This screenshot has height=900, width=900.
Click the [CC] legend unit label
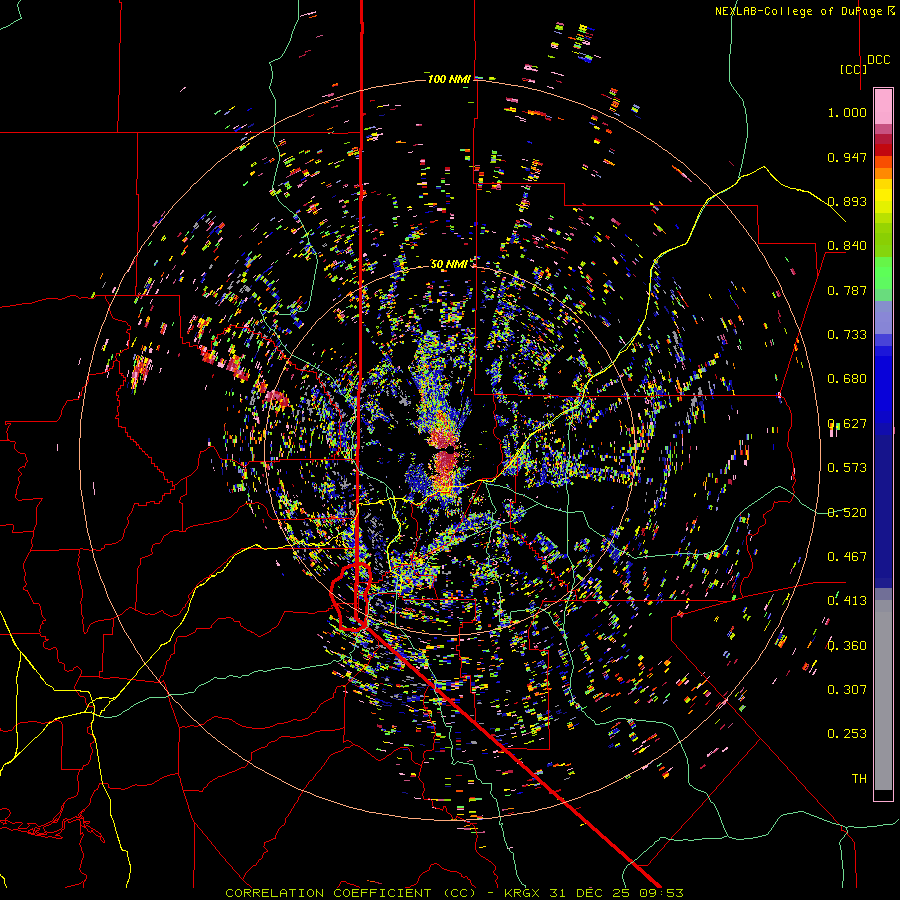(853, 69)
